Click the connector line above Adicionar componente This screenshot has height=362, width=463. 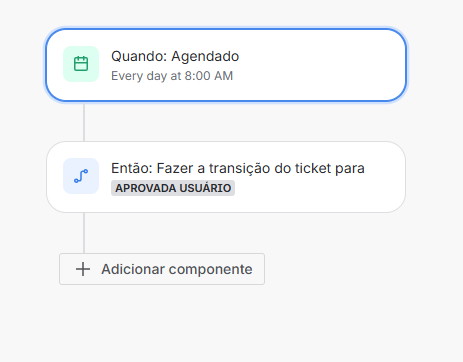[x=84, y=233]
